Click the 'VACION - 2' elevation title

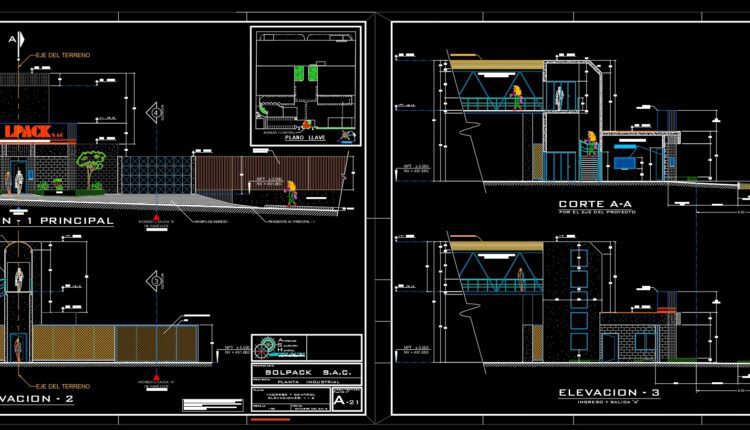coord(37,398)
